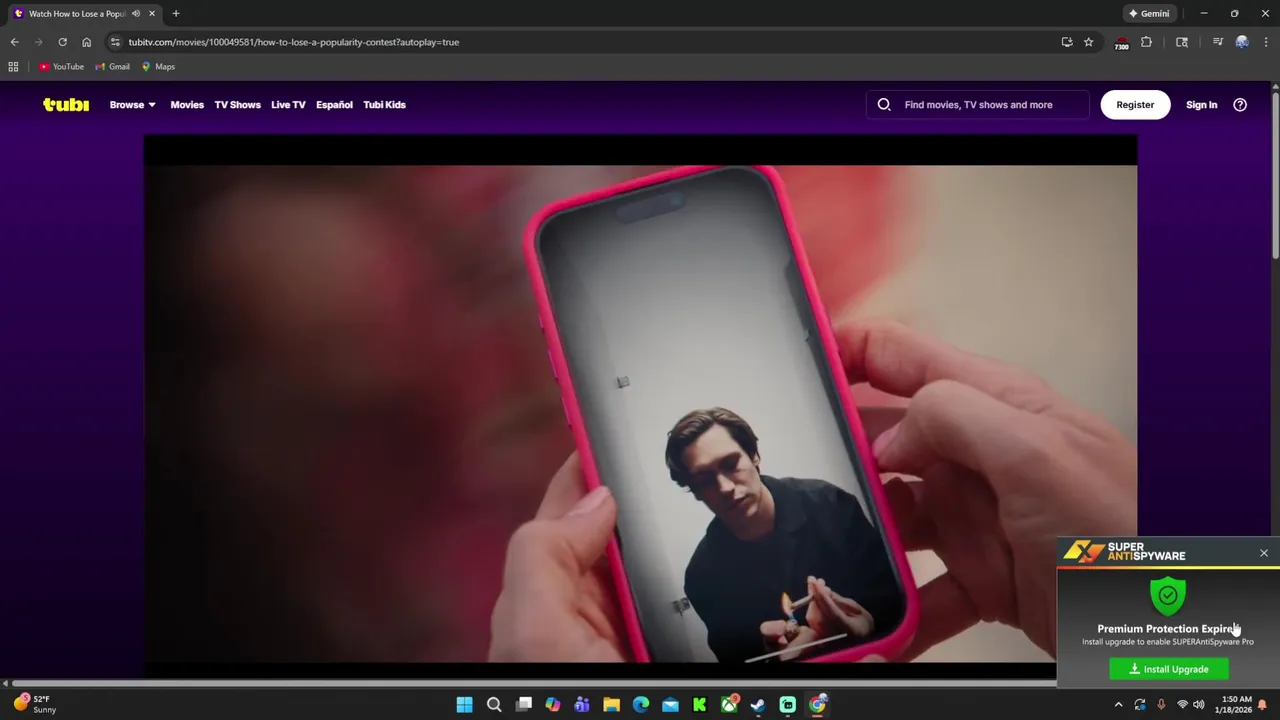Open Task View on the taskbar
Screen dimensions: 1280x720
click(523, 705)
